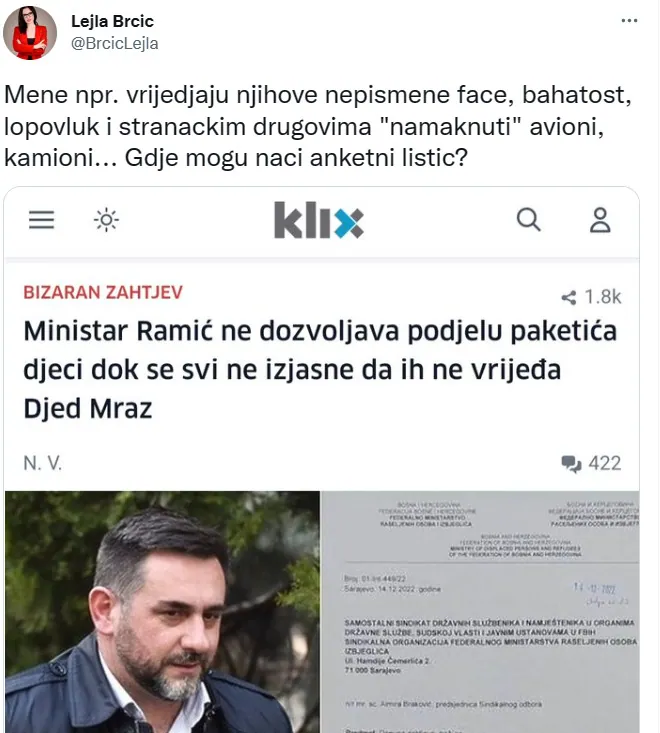Image resolution: width=660 pixels, height=733 pixels.
Task: Click Lejla Brcic's profile avatar
Action: [x=30, y=33]
